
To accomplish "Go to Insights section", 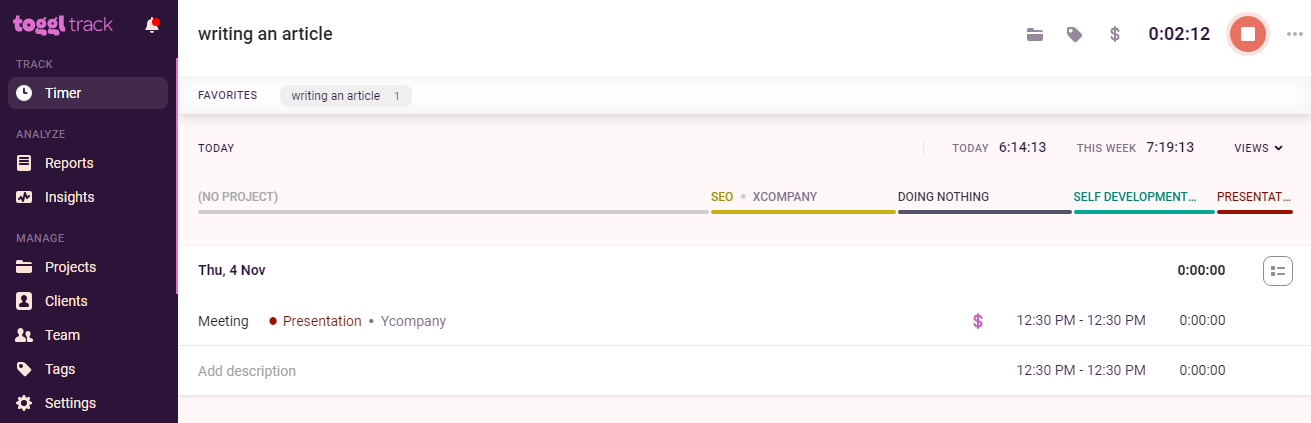I will point(69,197).
